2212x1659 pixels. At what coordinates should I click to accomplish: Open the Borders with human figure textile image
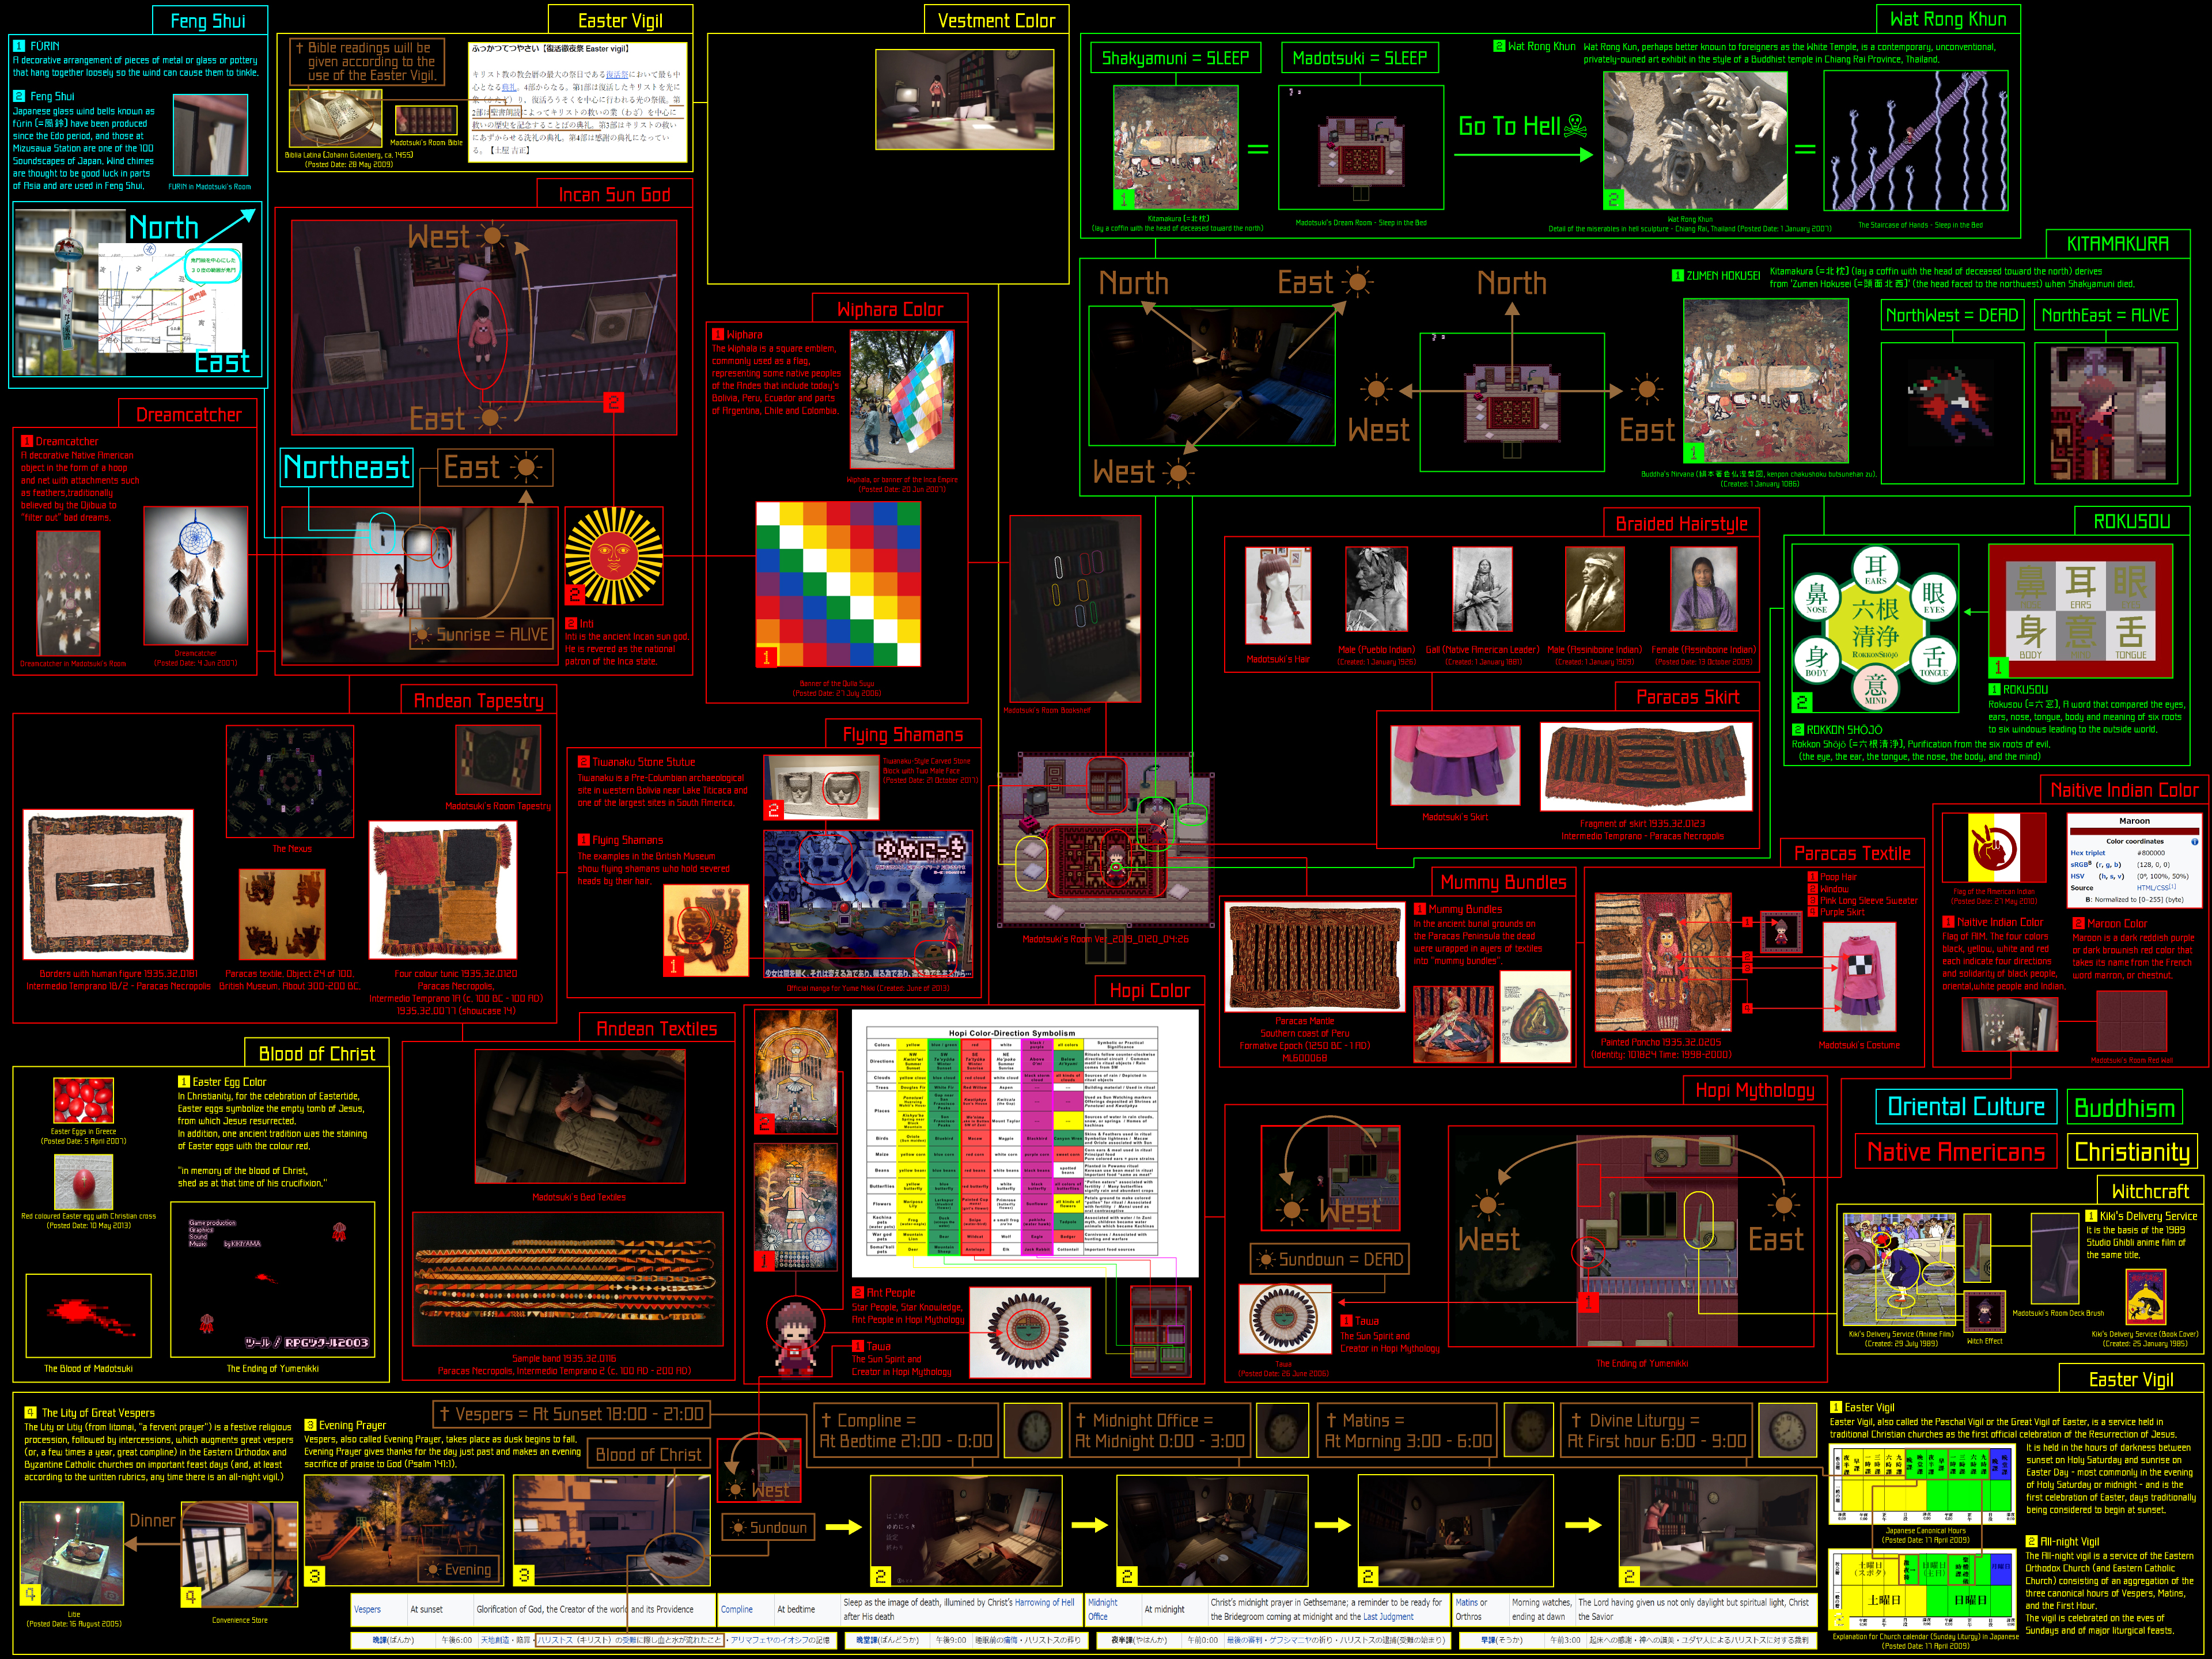(108, 885)
